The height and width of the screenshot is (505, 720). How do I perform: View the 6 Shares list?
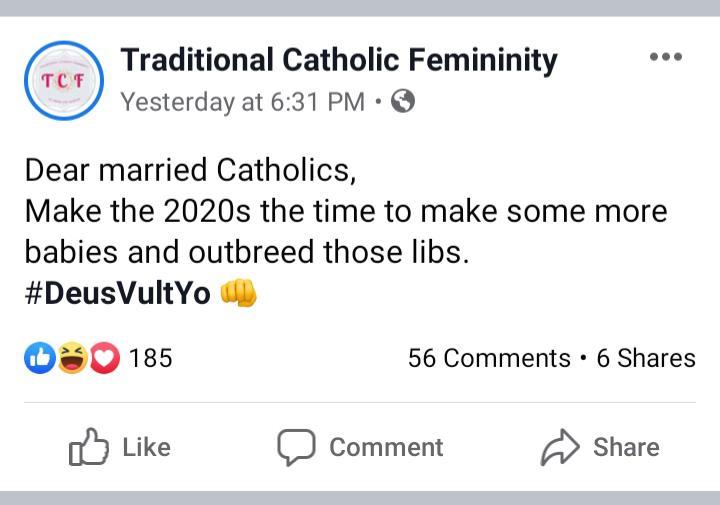pos(646,358)
